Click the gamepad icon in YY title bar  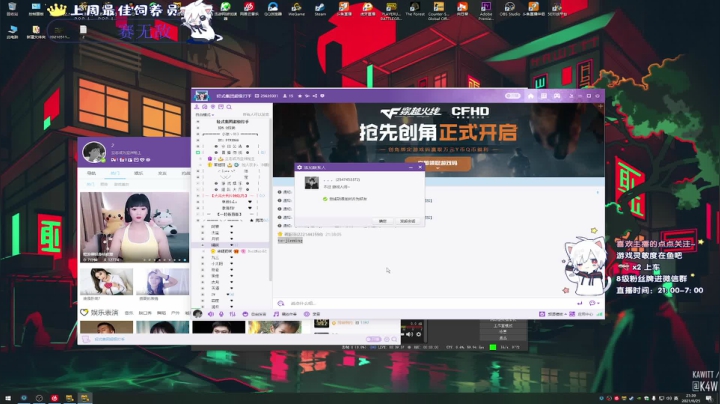point(557,96)
